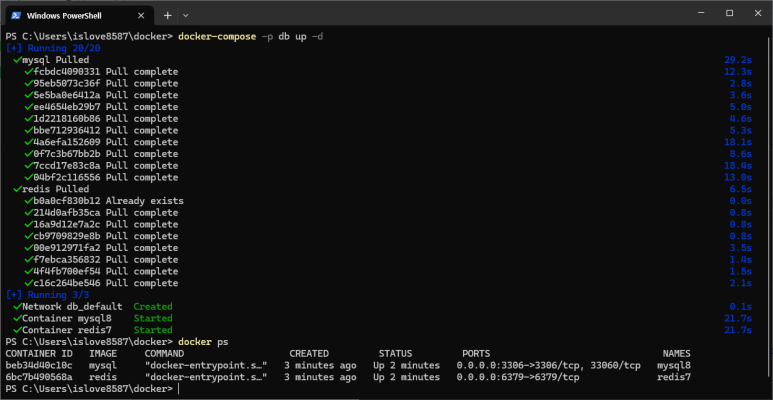Click the 'CONTAINER ID' column header
This screenshot has width=773, height=400.
click(x=39, y=354)
